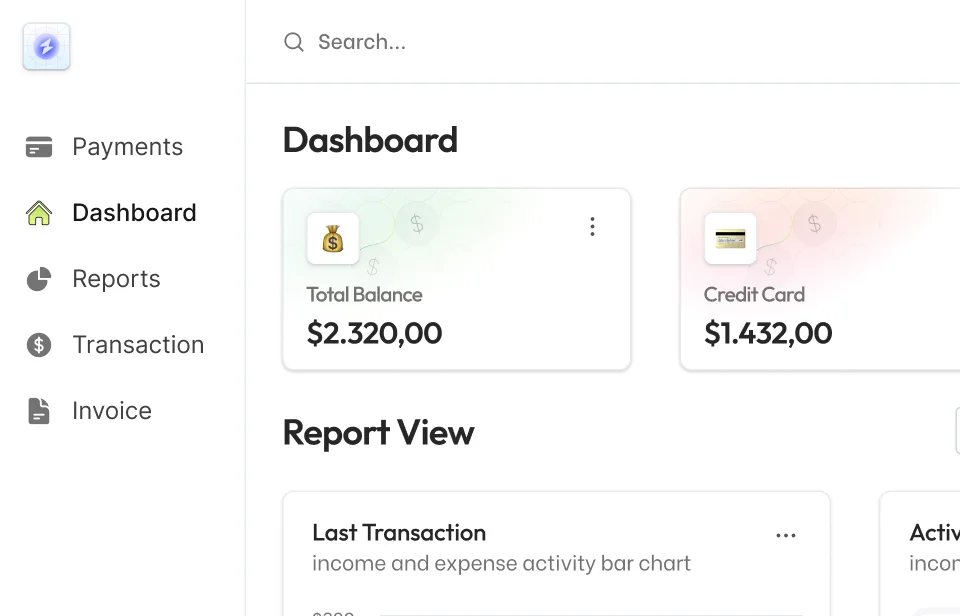
Task: Click the Last Transaction card title
Action: [x=399, y=533]
